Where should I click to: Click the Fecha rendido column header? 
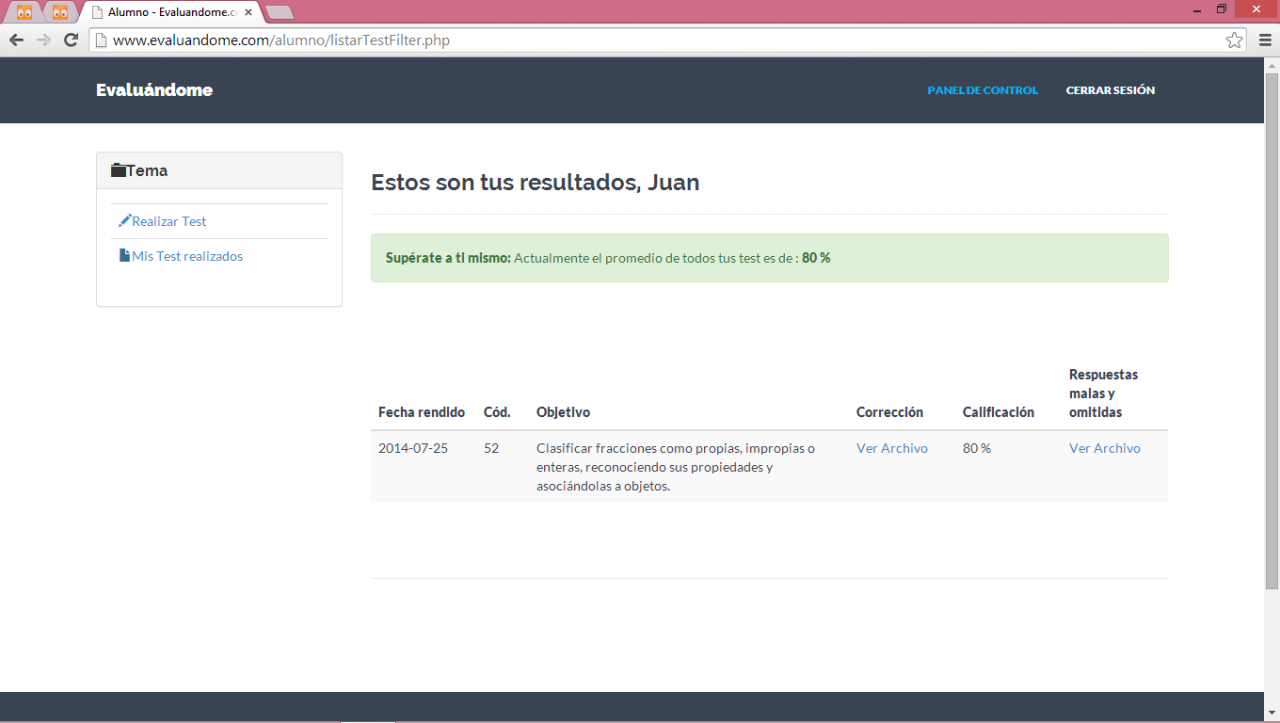(x=421, y=412)
